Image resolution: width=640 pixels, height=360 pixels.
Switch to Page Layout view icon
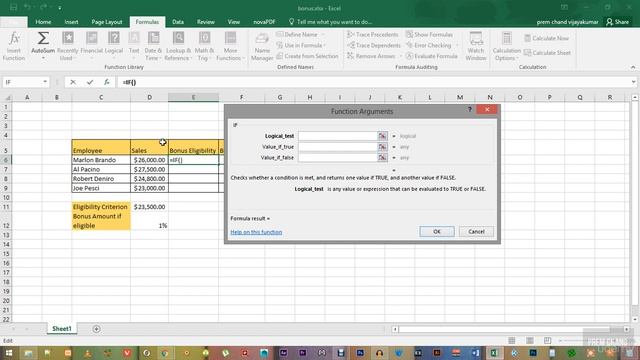click(x=529, y=340)
